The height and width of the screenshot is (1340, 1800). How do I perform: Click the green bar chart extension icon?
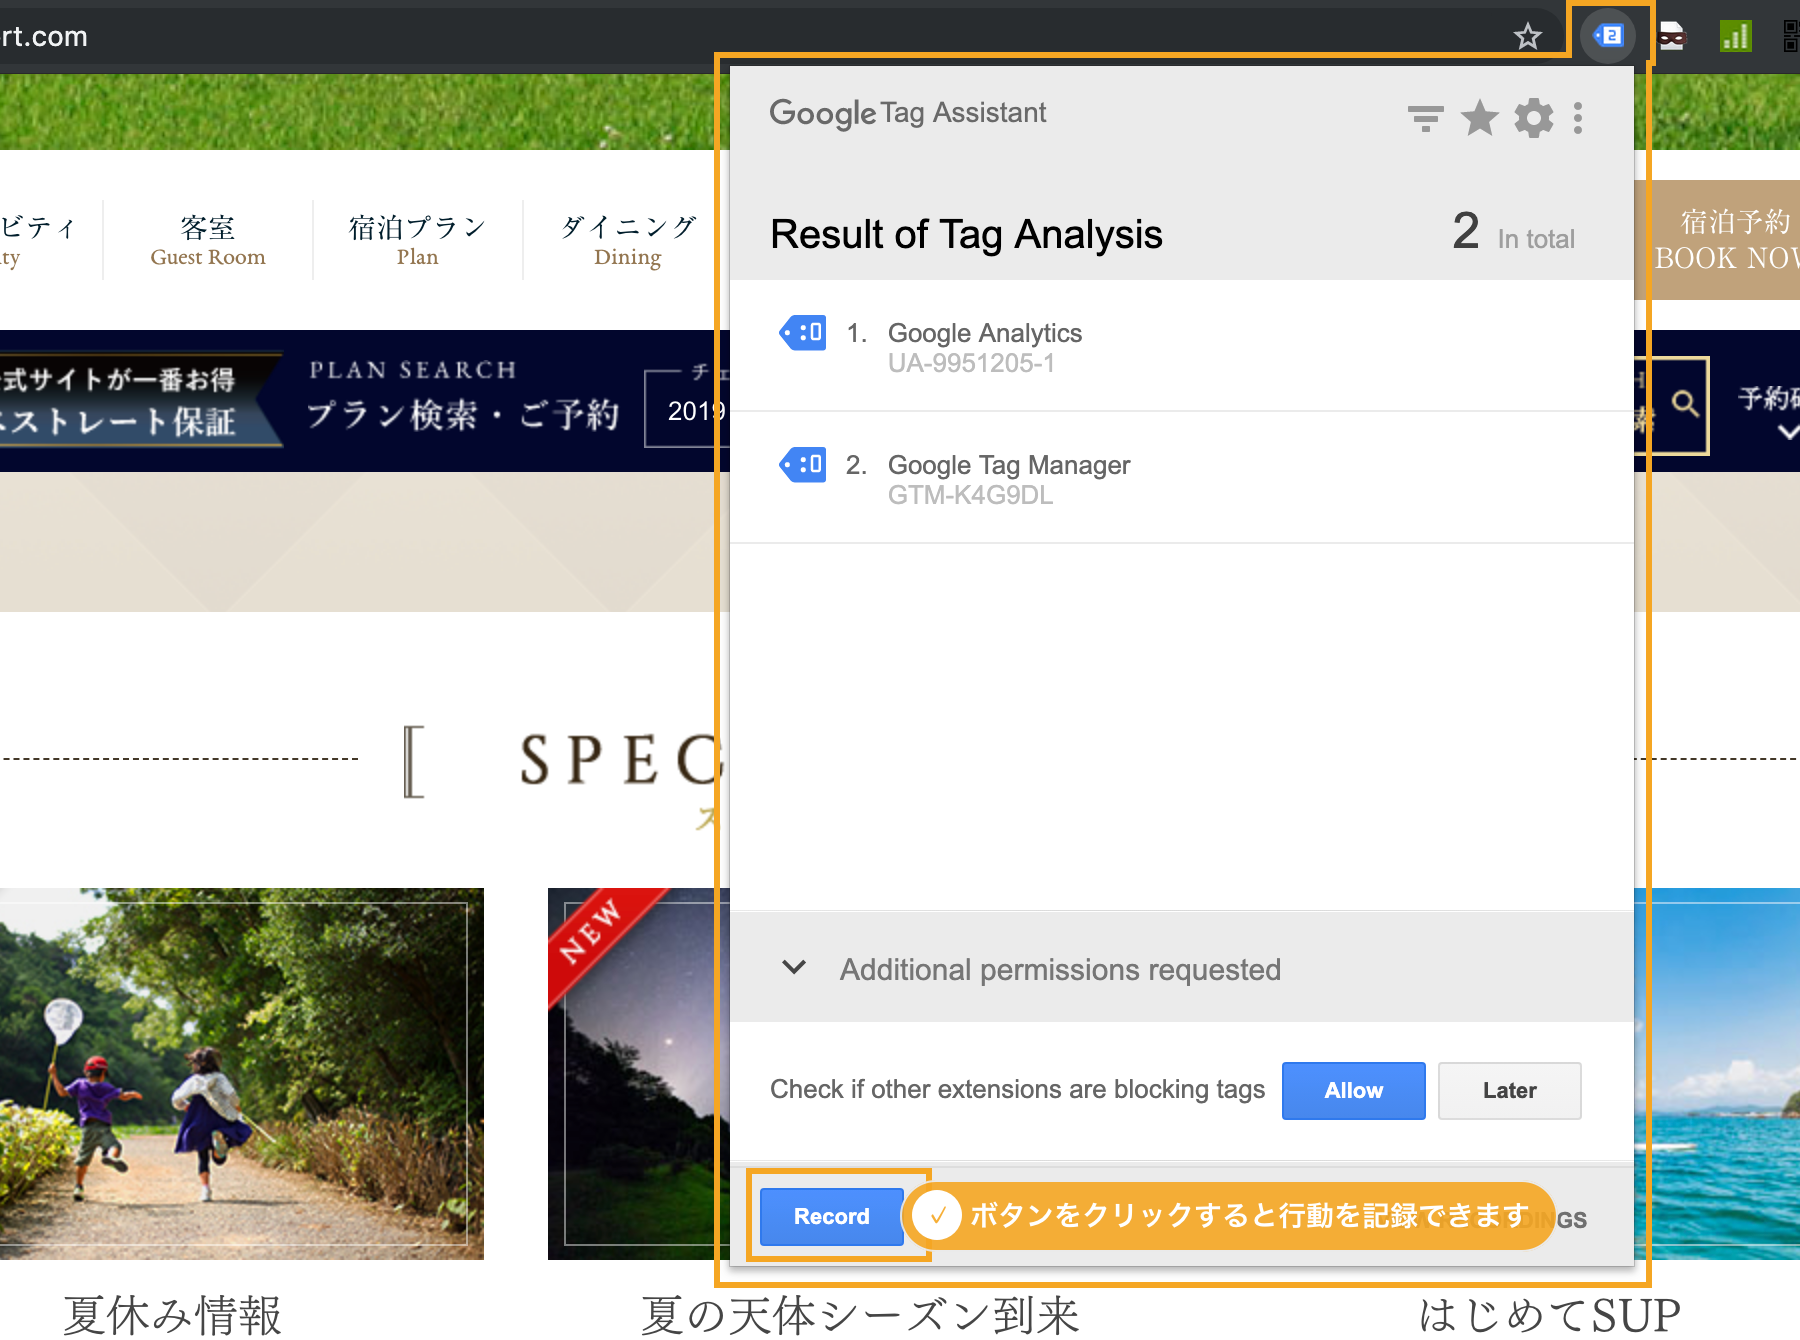(x=1735, y=37)
